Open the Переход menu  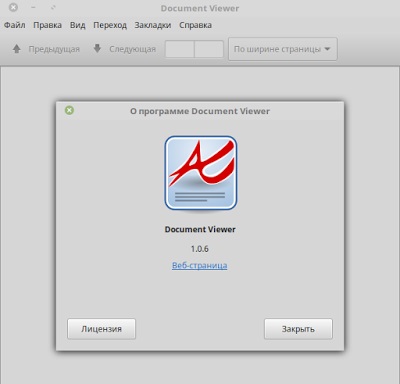tap(110, 25)
